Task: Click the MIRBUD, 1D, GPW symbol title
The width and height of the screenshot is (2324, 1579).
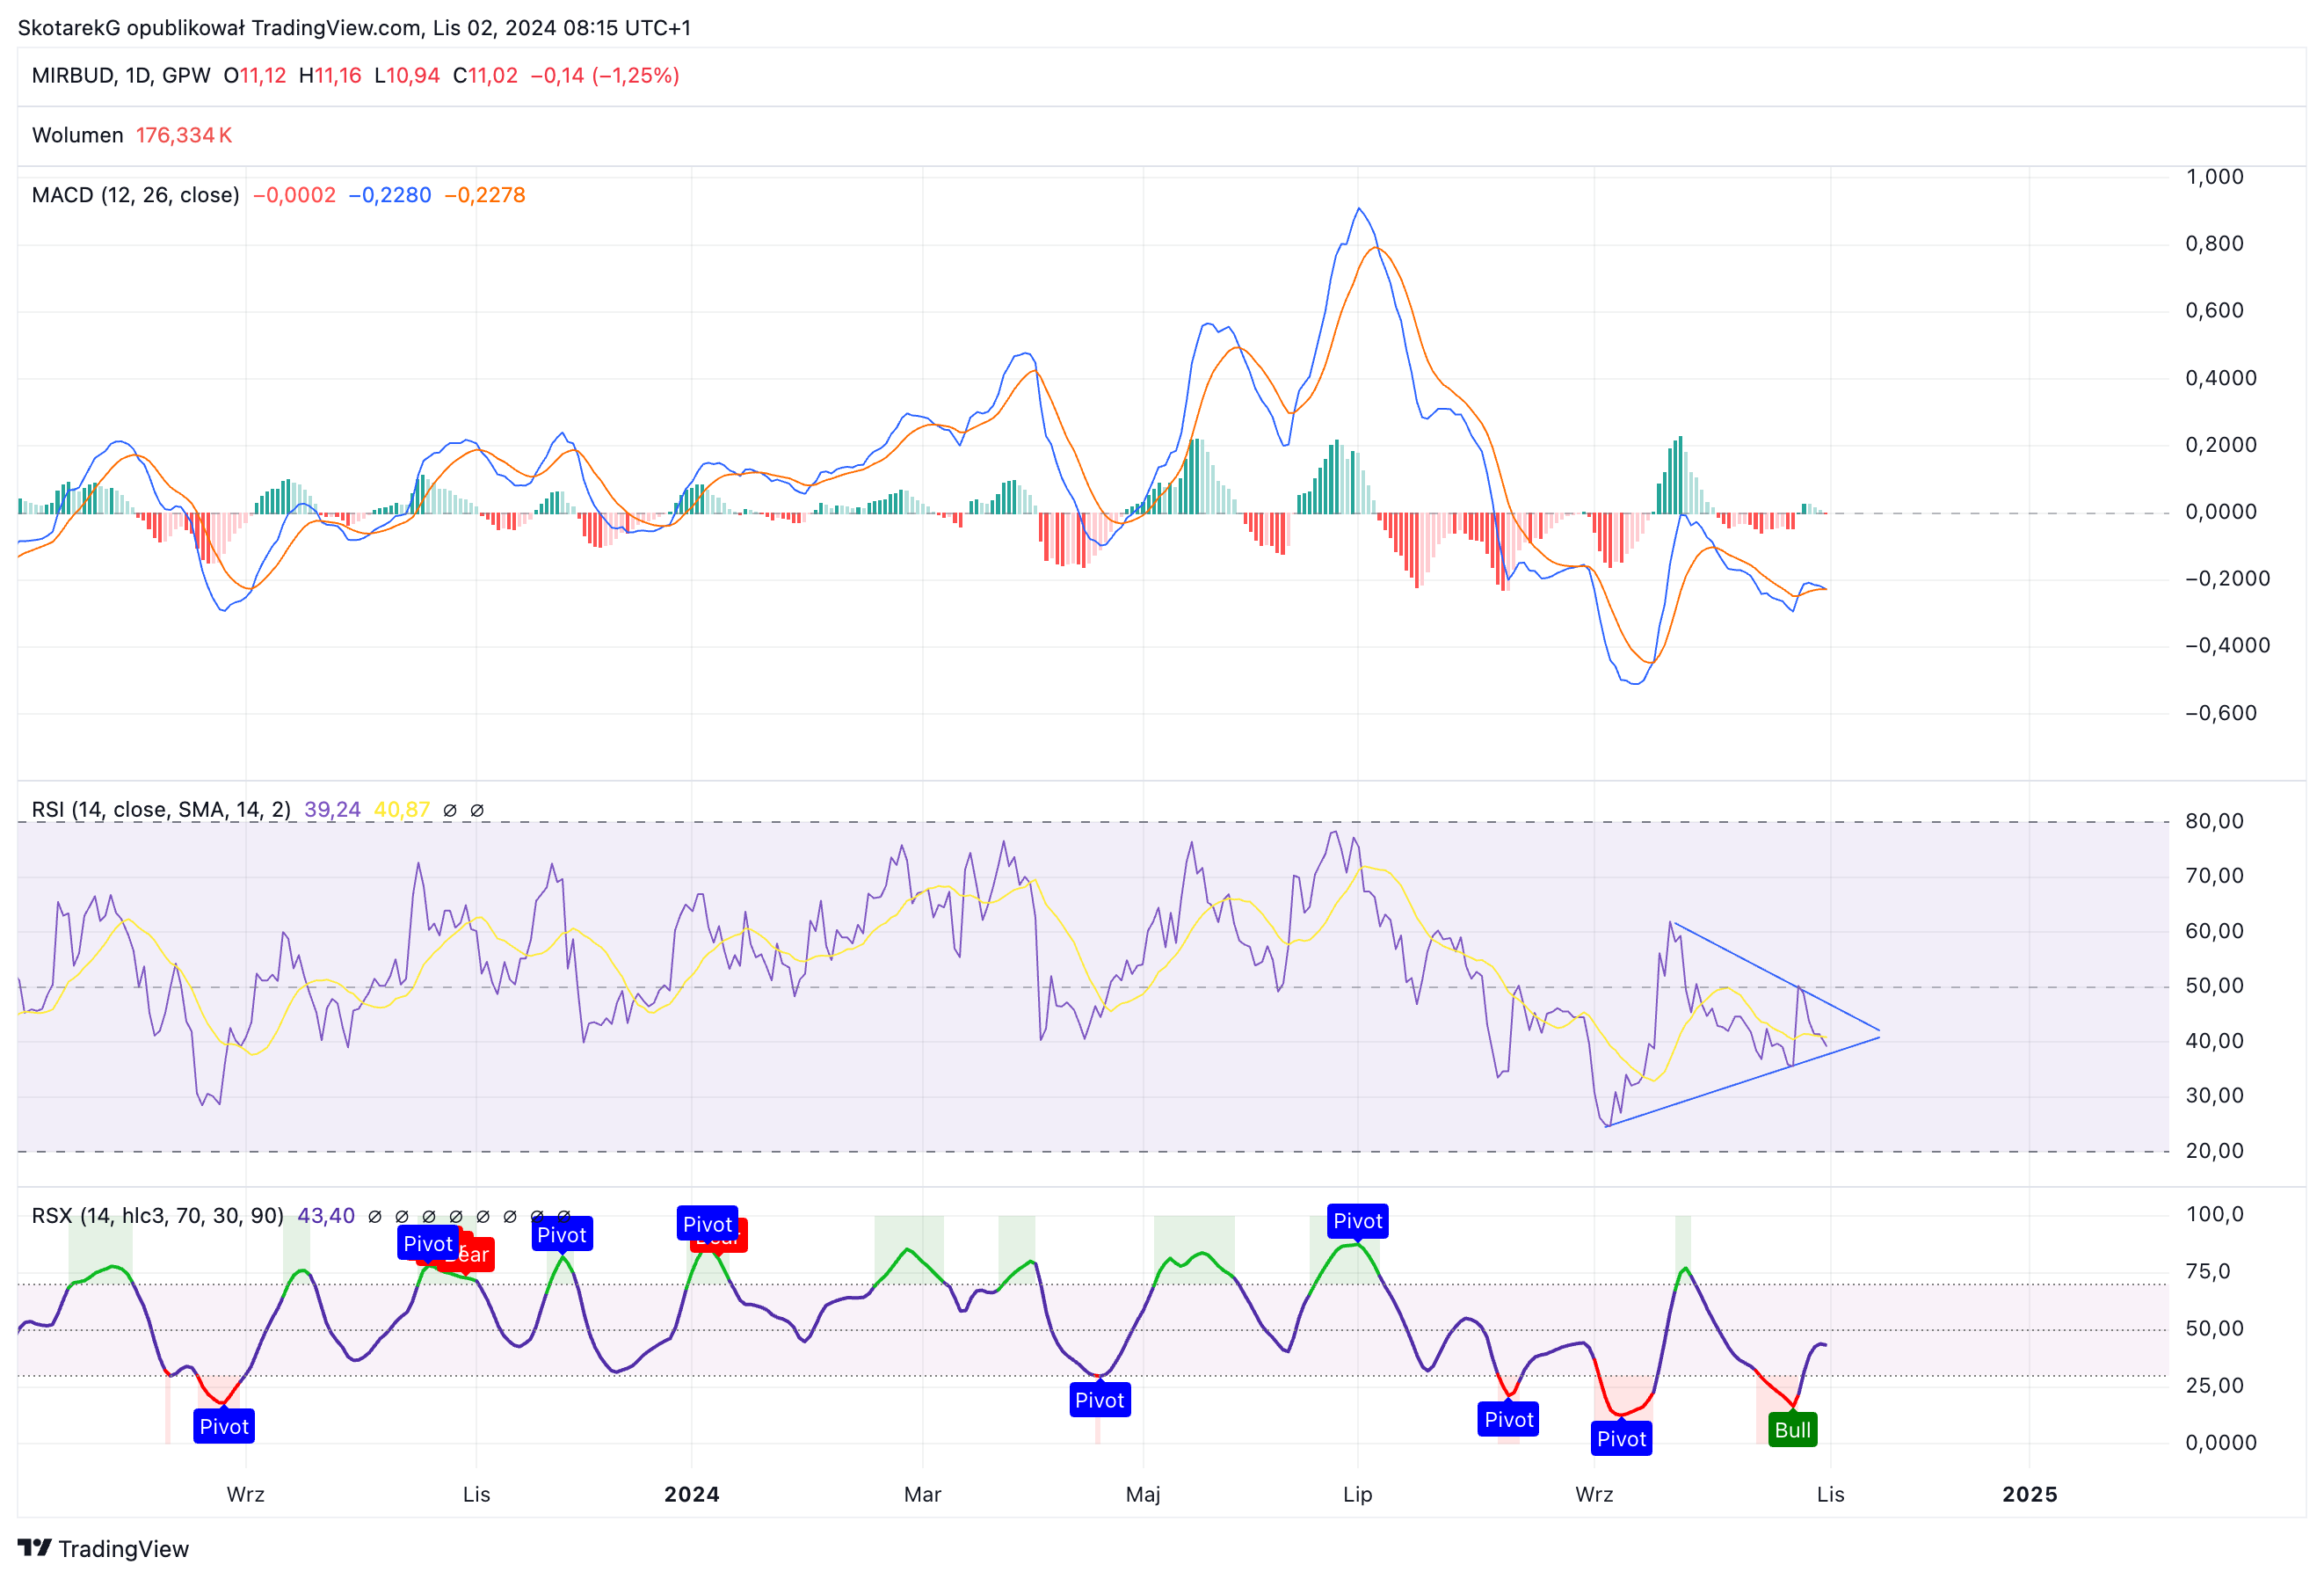Action: click(x=121, y=76)
